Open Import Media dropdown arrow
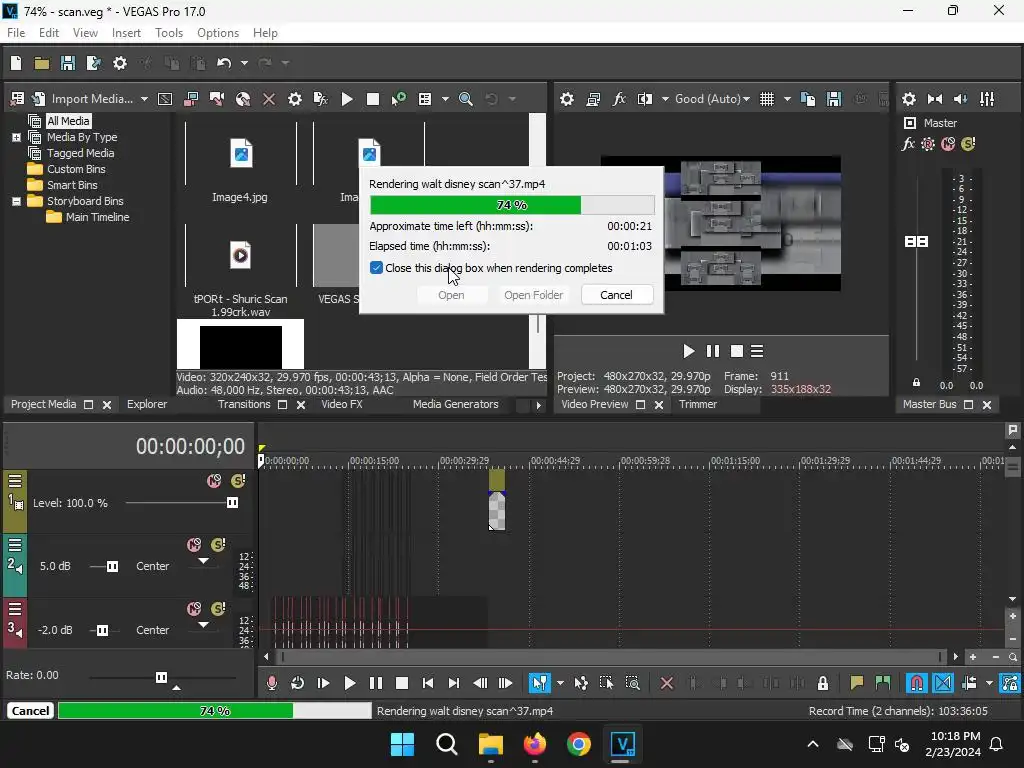Viewport: 1024px width, 768px height. point(144,99)
